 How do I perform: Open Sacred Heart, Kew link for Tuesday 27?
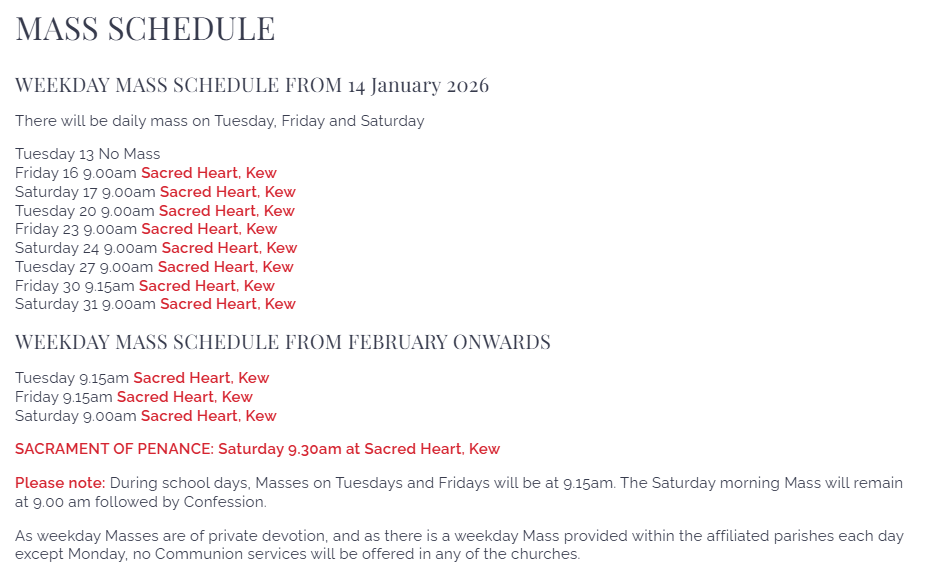[x=225, y=267]
